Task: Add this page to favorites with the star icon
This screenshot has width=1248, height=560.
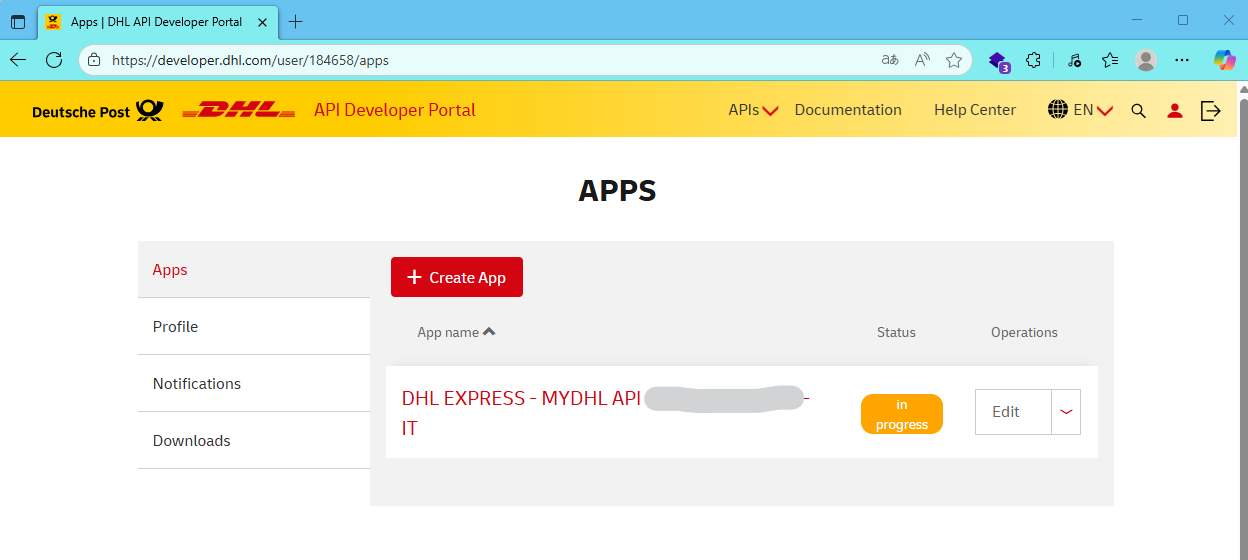Action: (x=954, y=60)
